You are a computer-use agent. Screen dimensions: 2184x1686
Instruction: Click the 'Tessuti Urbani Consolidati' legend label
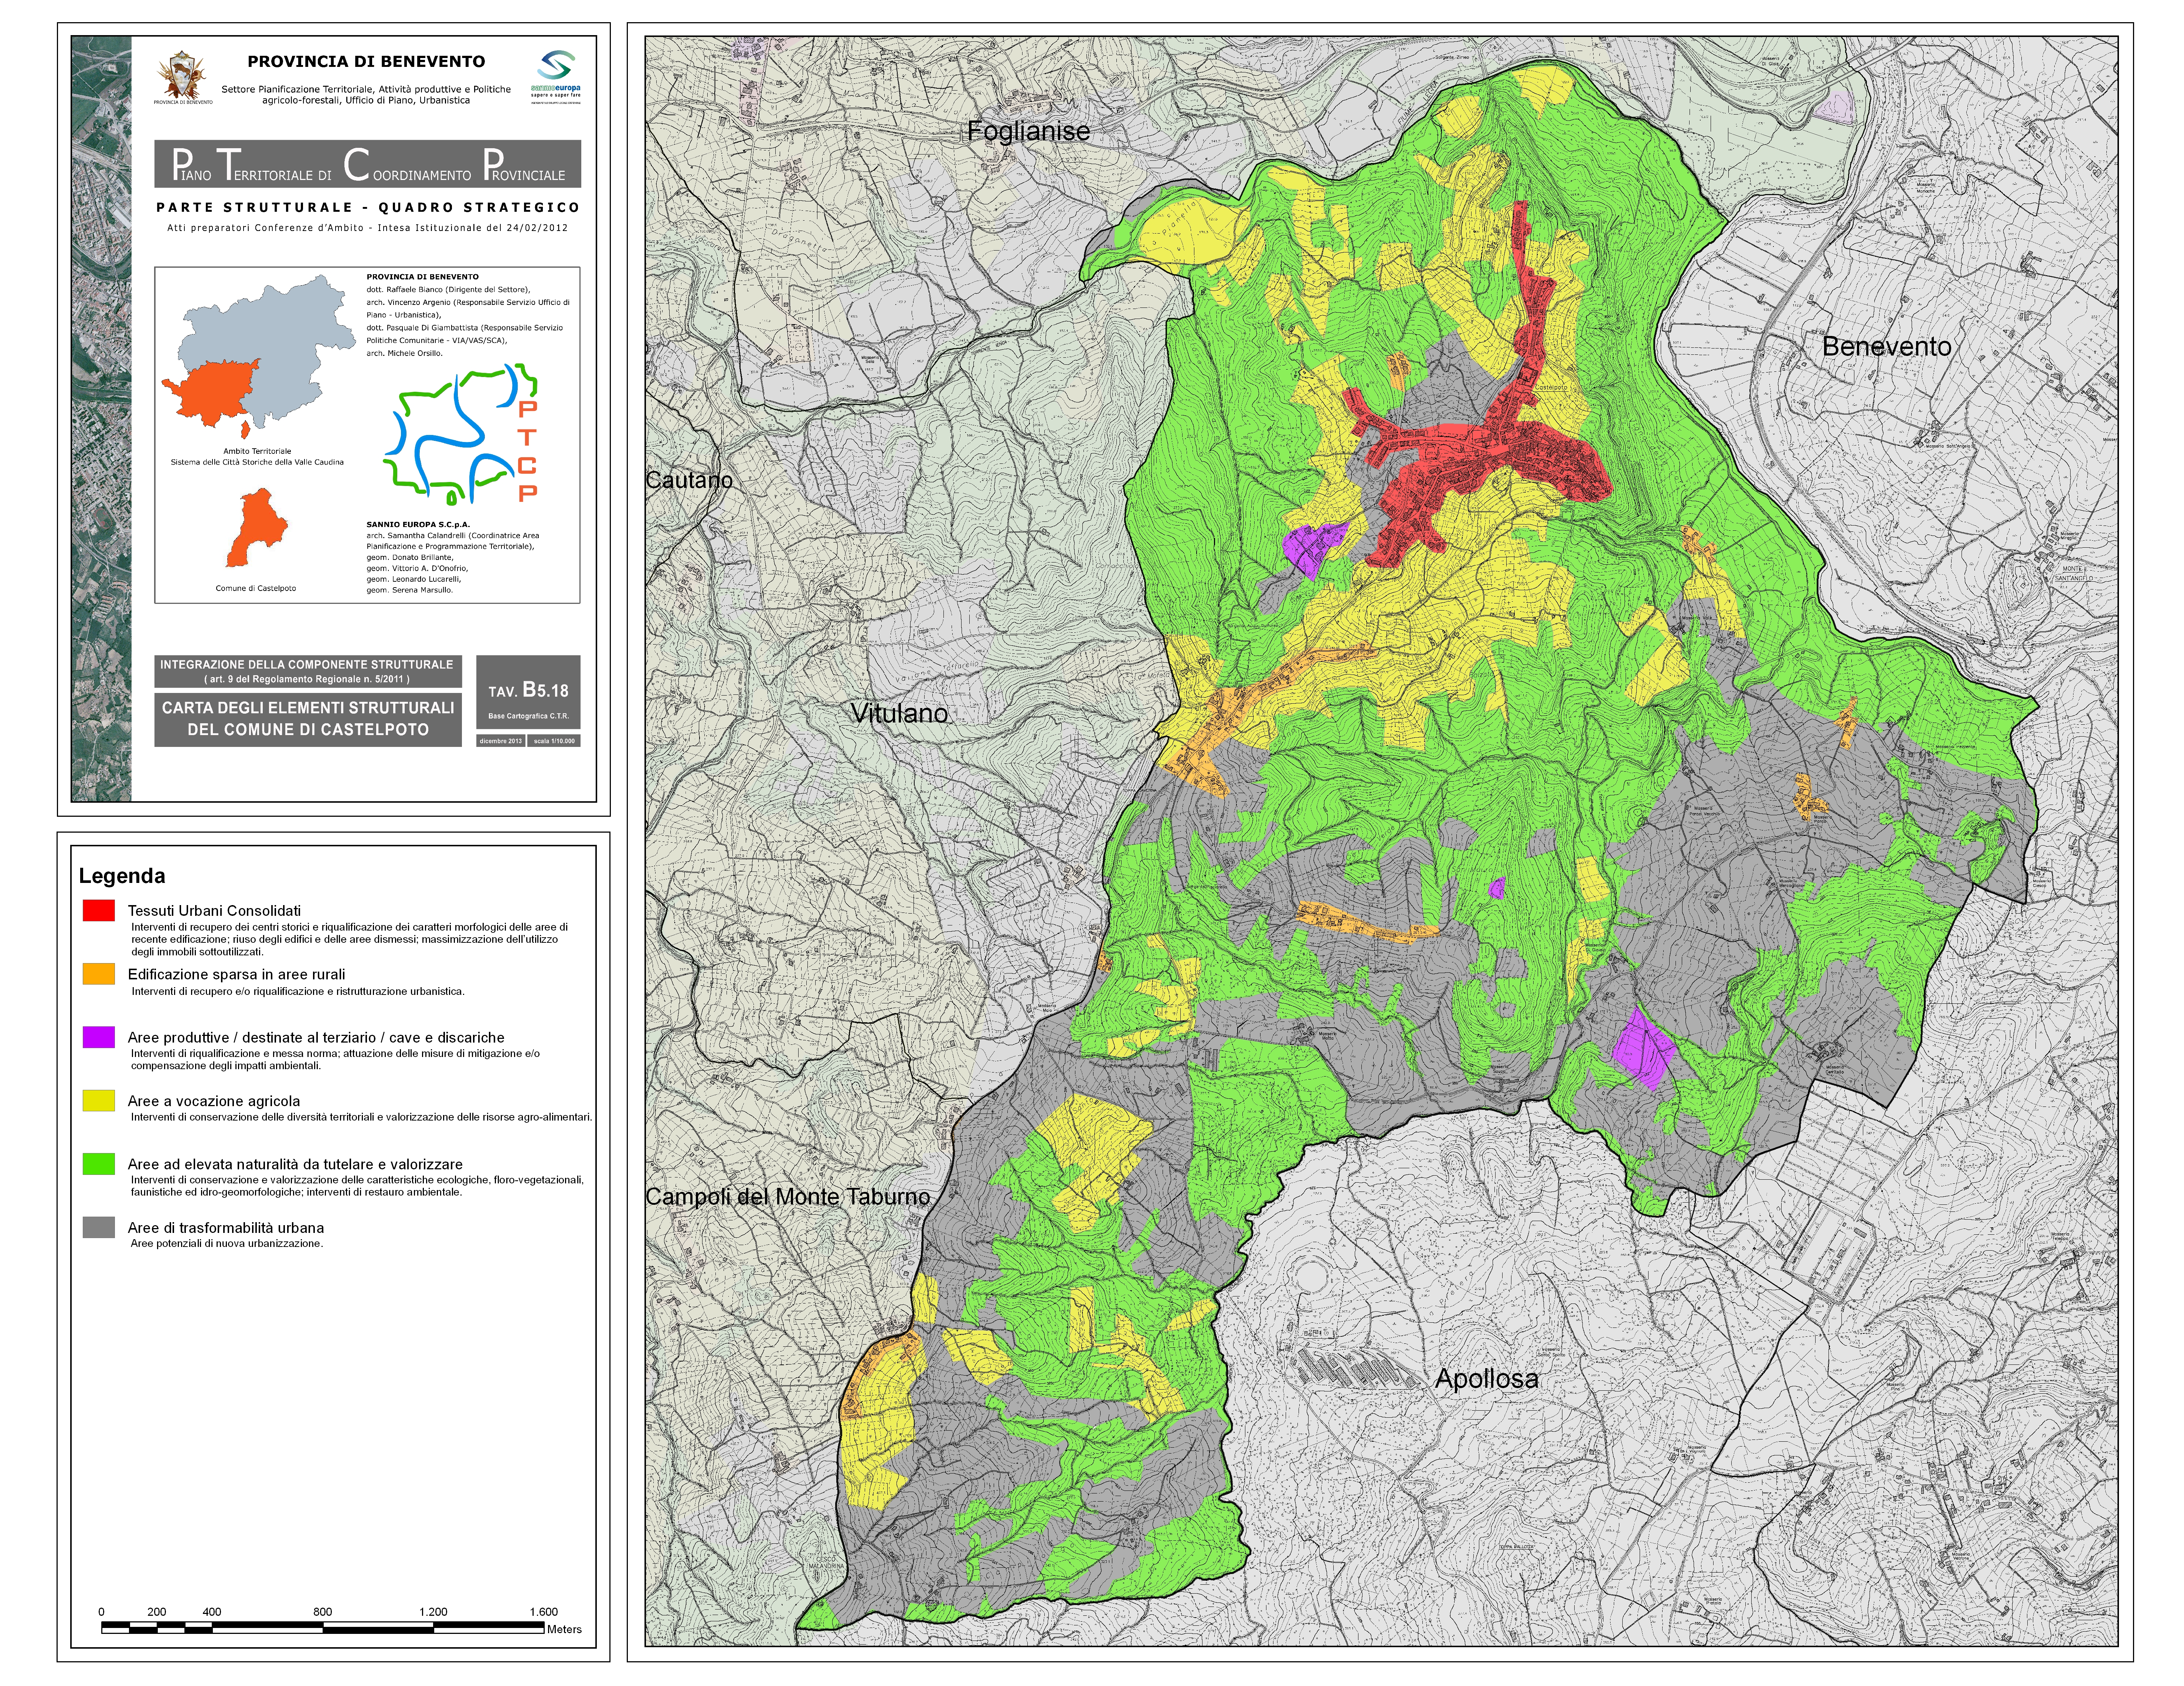click(214, 911)
